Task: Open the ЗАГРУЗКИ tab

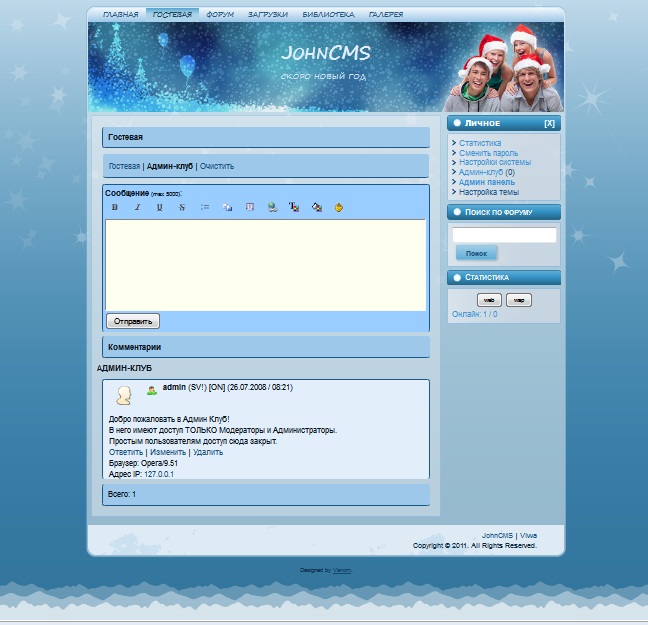Action: 268,14
